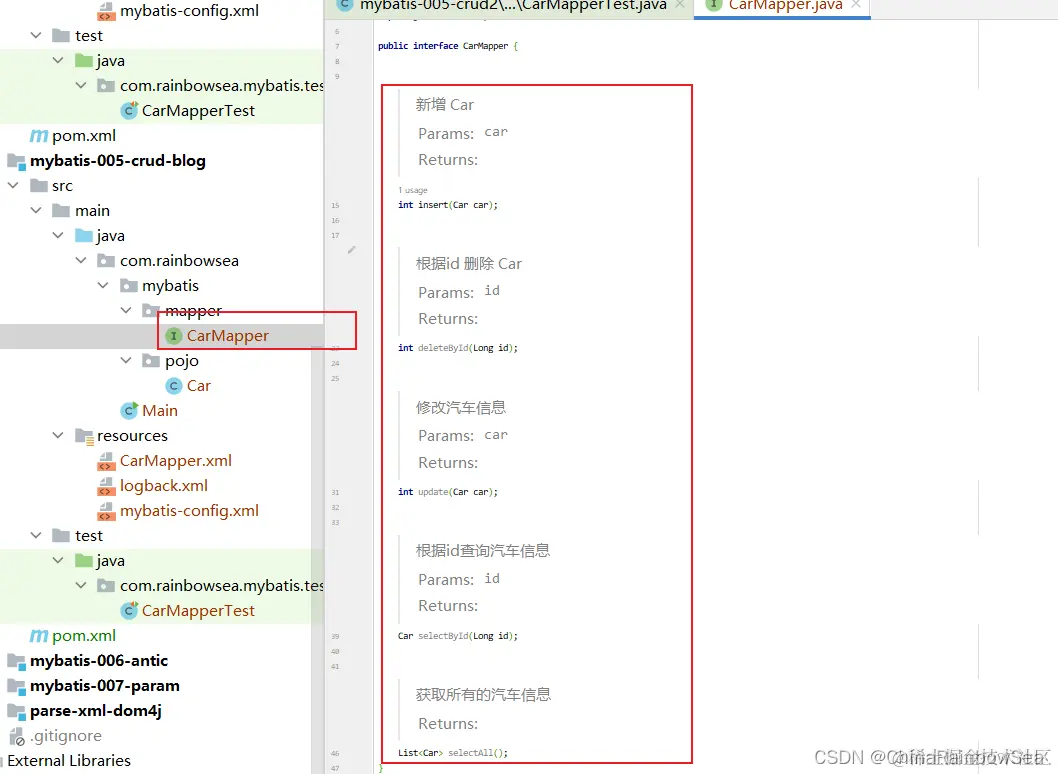Click the rendered doc comment '新增 Car'

tap(445, 105)
